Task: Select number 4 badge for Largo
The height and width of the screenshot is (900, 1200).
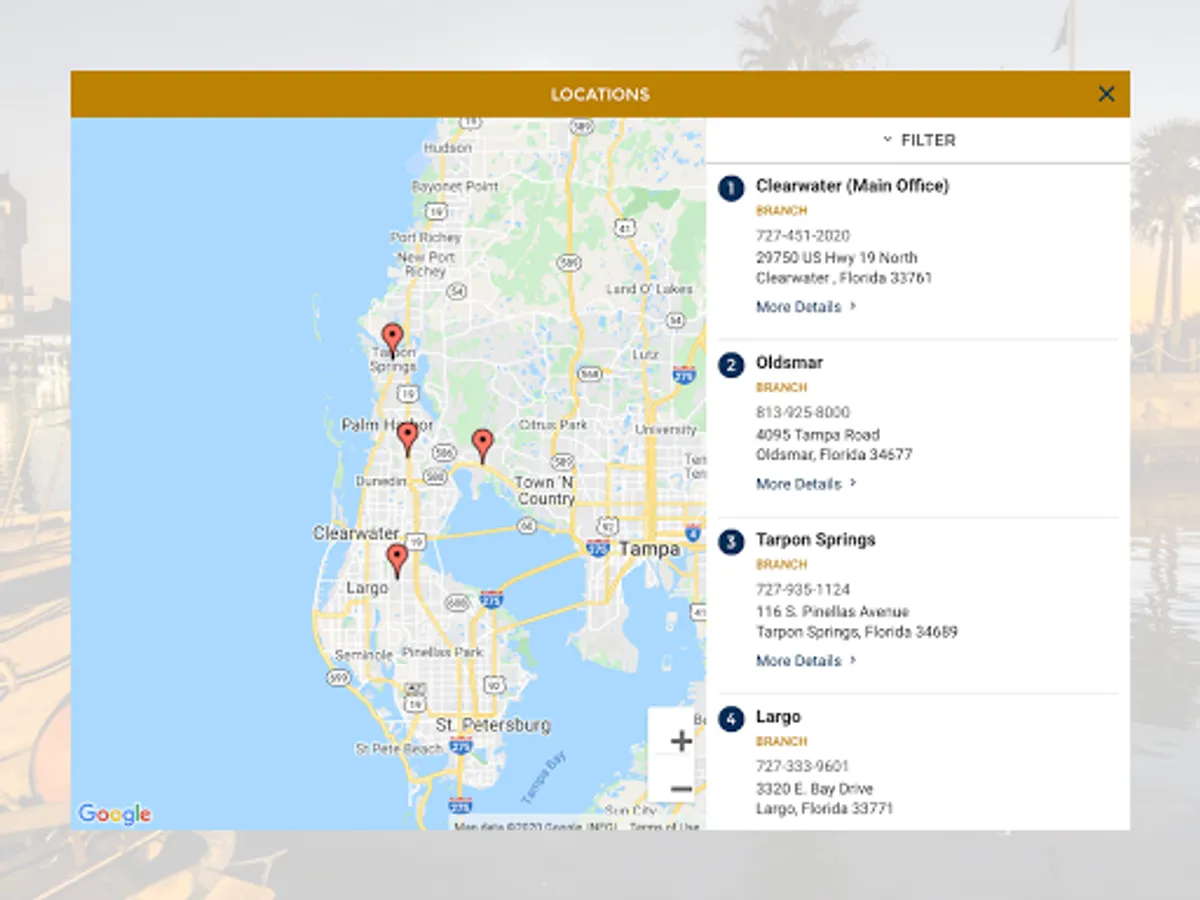Action: (x=731, y=719)
